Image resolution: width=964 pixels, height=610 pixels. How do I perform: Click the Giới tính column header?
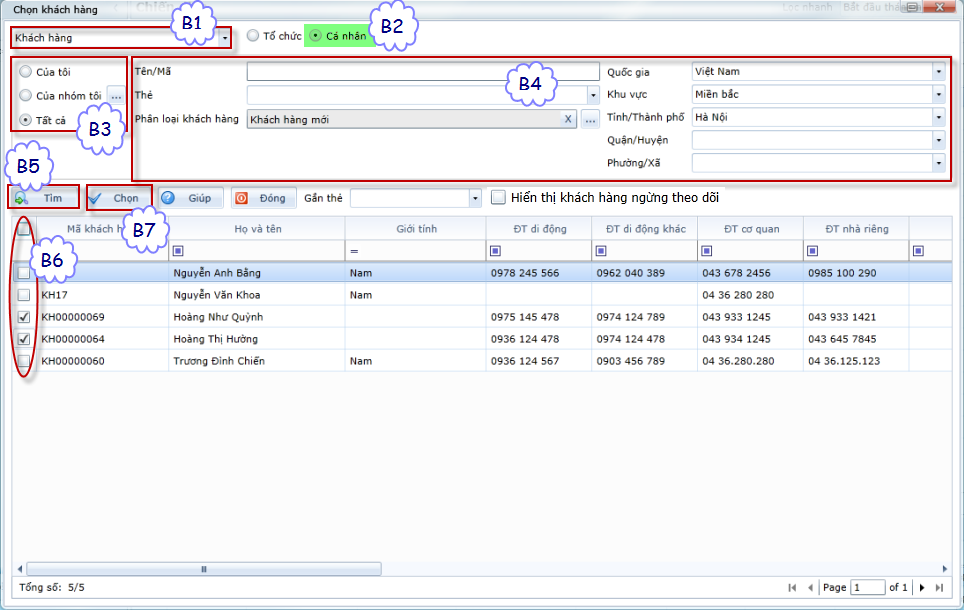point(413,229)
